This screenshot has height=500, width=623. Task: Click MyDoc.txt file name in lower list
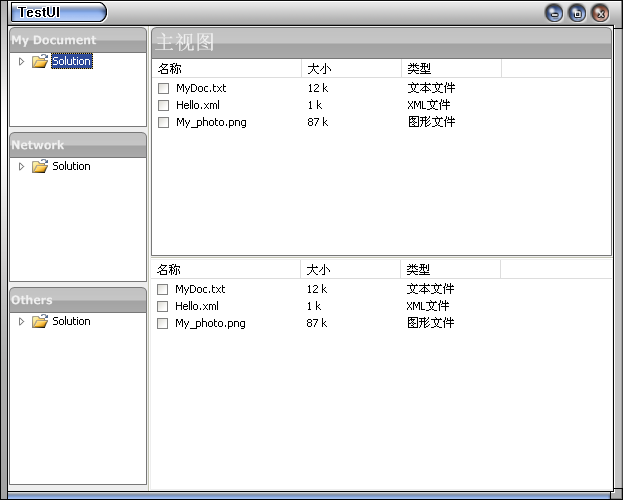tap(200, 289)
